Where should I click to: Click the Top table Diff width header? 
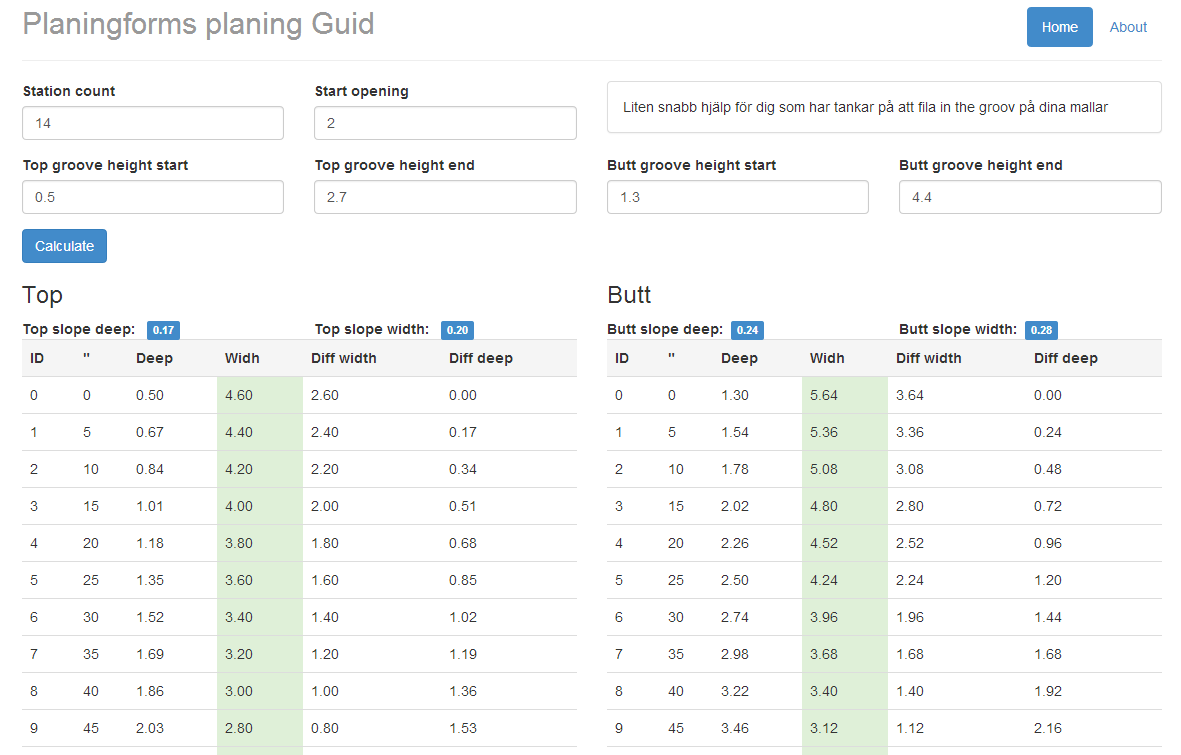click(343, 358)
